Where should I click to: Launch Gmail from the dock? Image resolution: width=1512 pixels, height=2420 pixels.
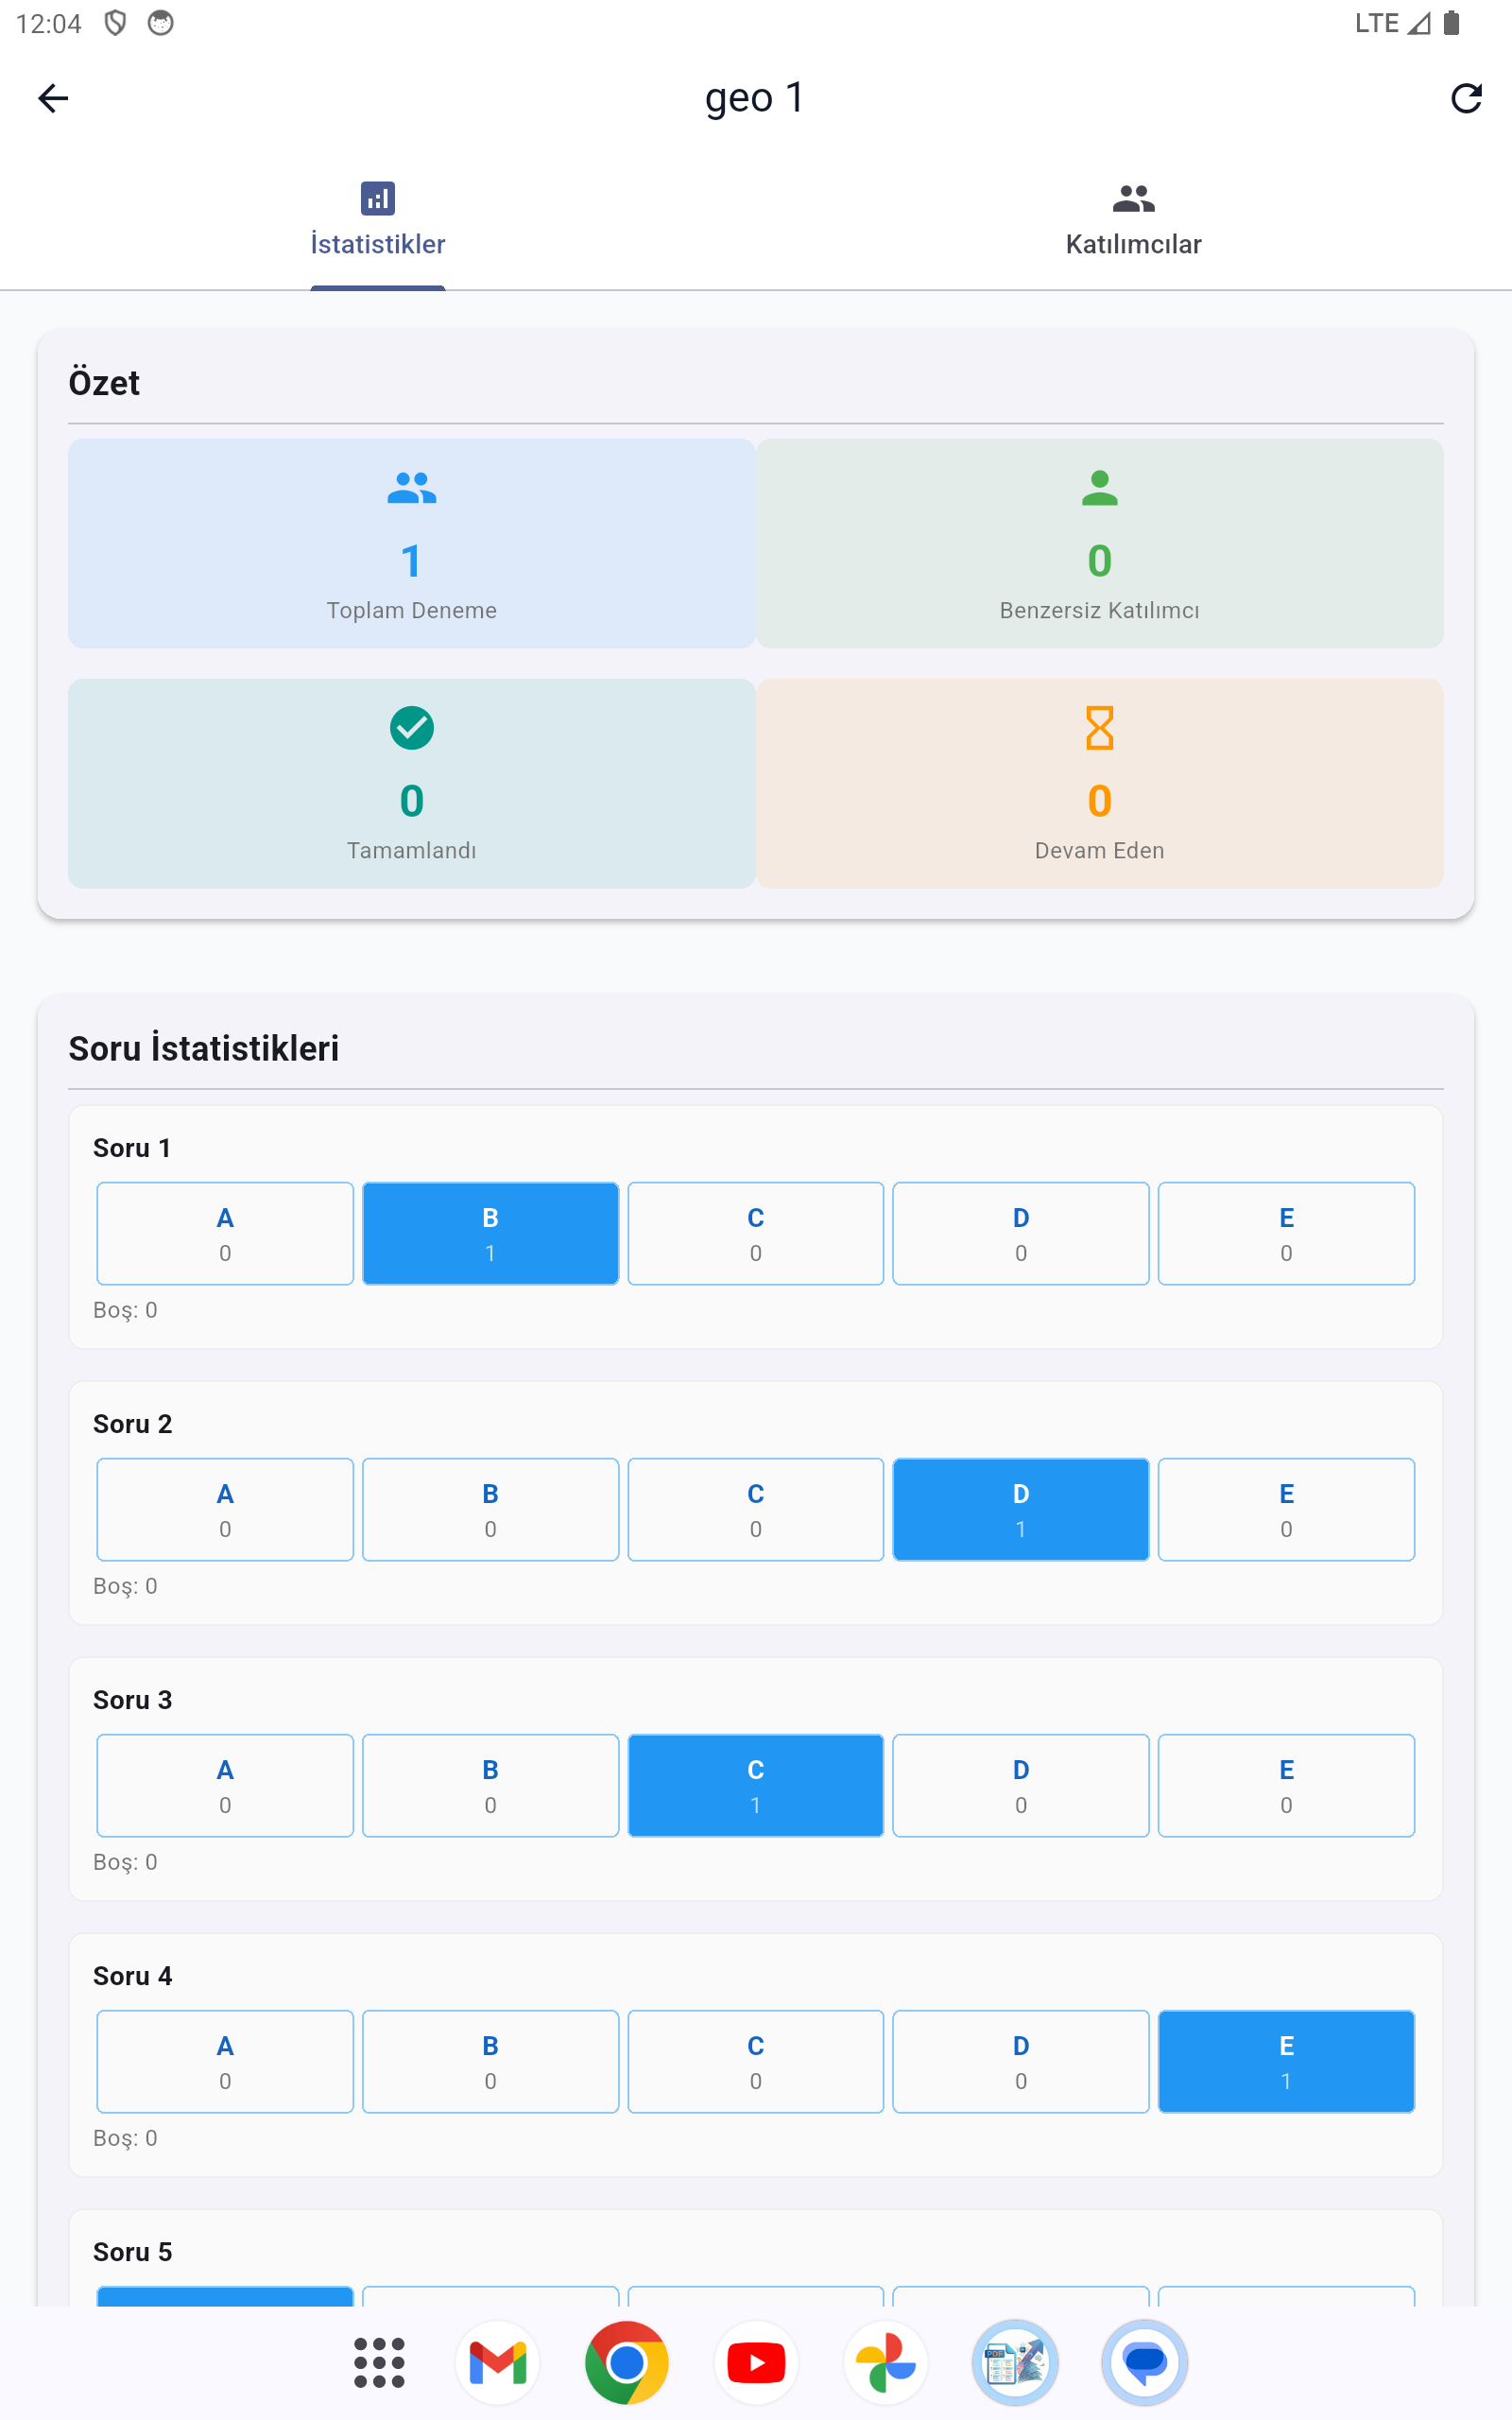coord(498,2363)
